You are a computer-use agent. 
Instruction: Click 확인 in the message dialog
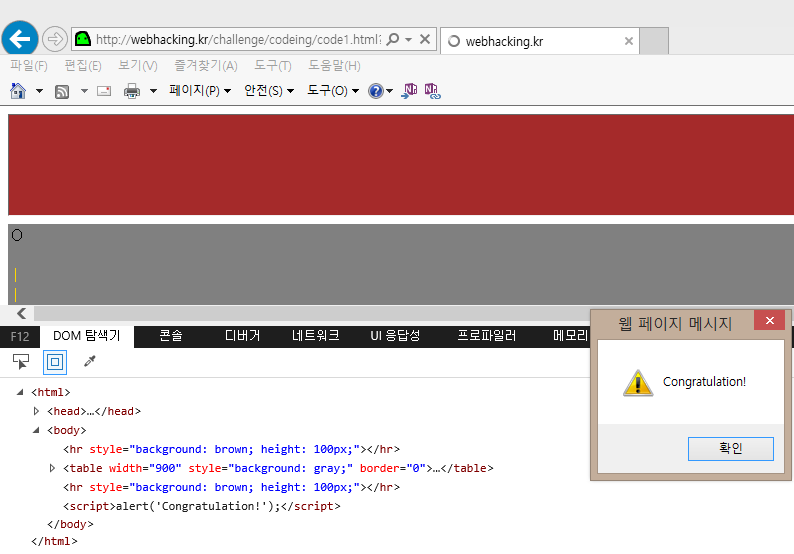point(731,449)
